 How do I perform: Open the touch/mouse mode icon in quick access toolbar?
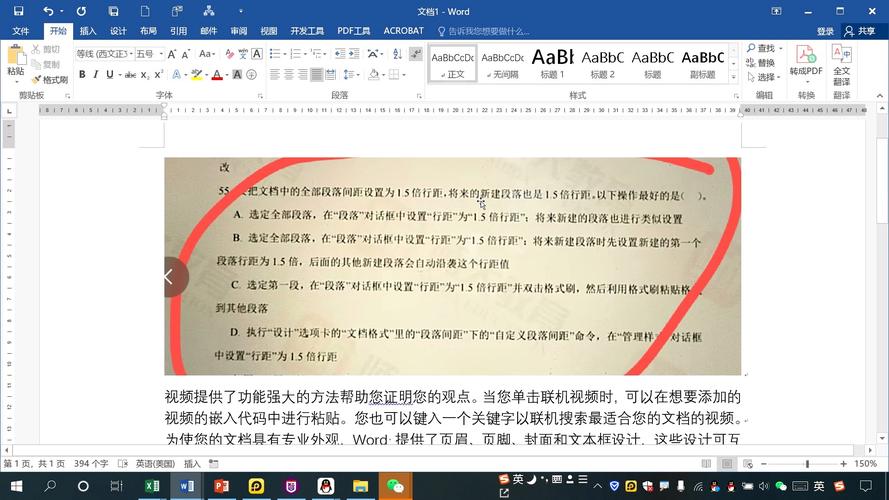[177, 11]
